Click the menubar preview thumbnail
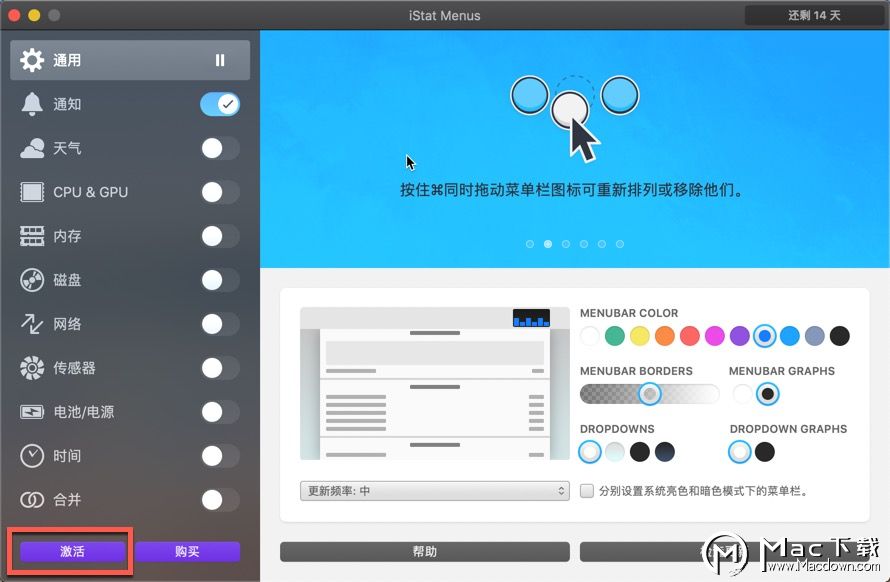This screenshot has width=890, height=582. [x=434, y=383]
